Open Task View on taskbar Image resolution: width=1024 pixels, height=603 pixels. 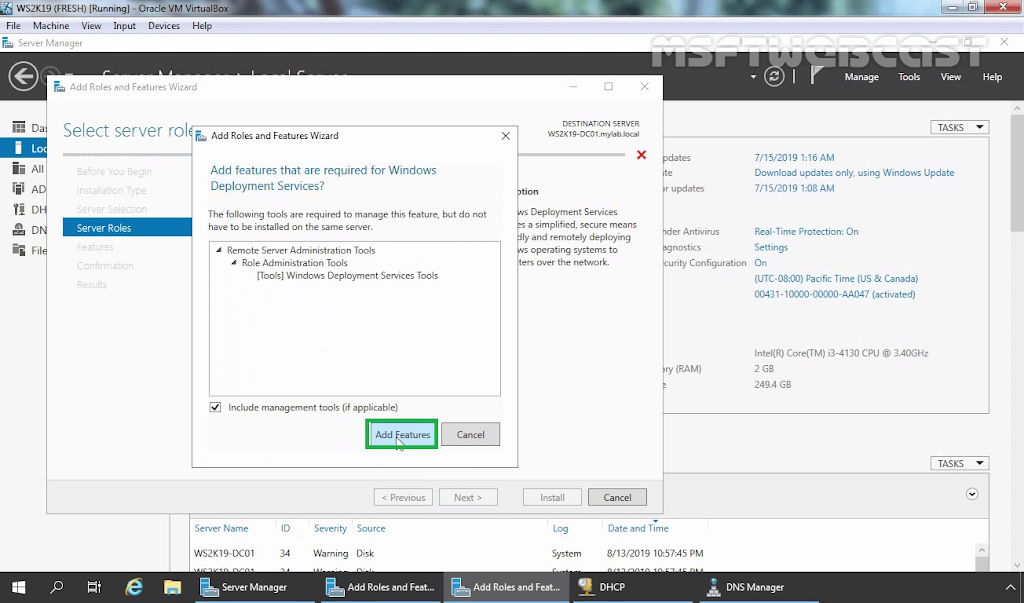[x=95, y=587]
